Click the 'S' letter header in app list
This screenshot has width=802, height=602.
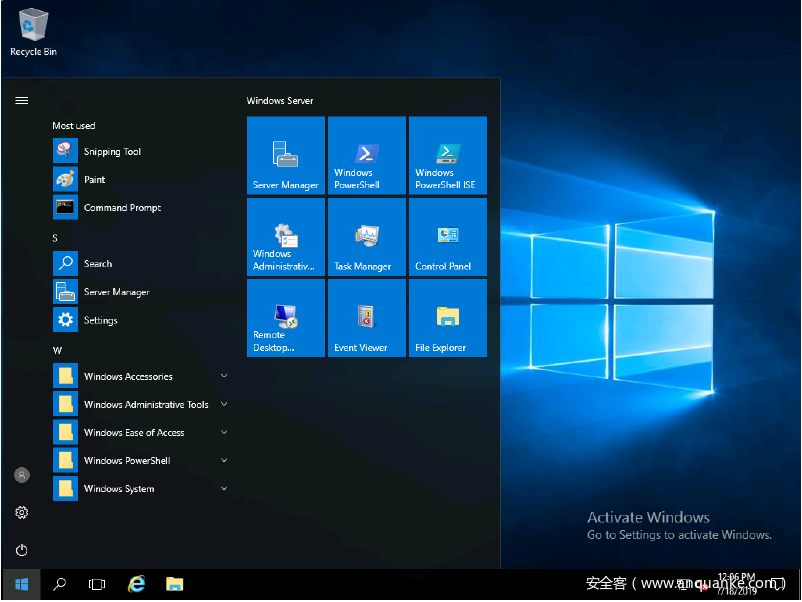(55, 238)
